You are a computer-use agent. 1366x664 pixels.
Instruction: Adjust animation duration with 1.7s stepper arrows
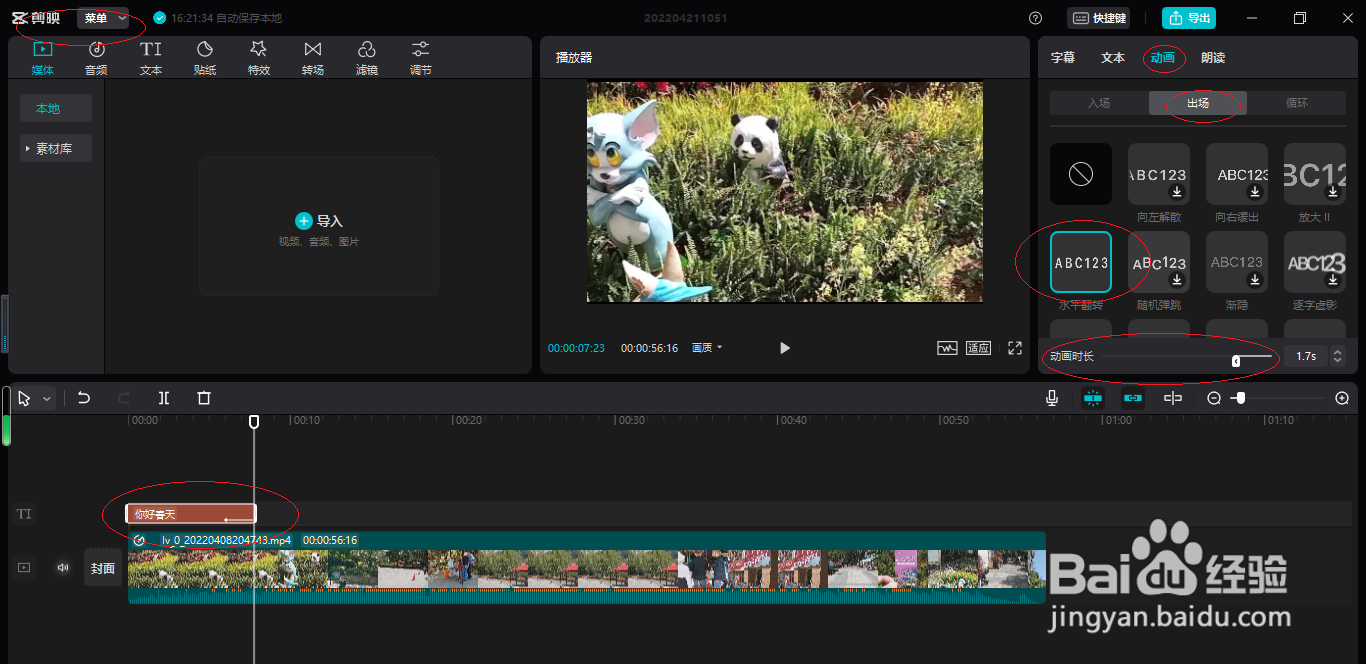coord(1338,356)
